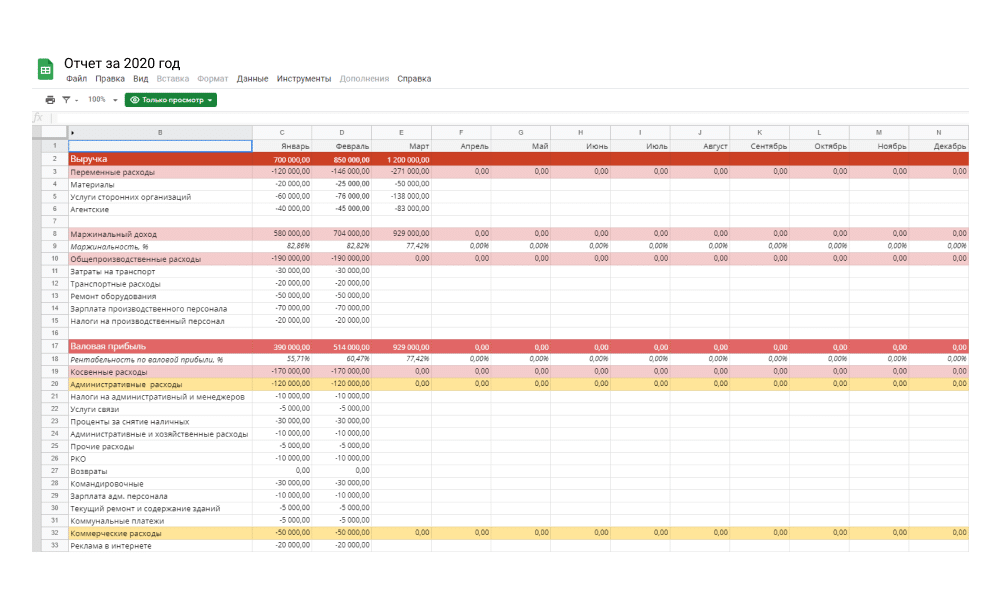Select the Переменные расходы cell
1000x600 pixels.
click(x=160, y=172)
